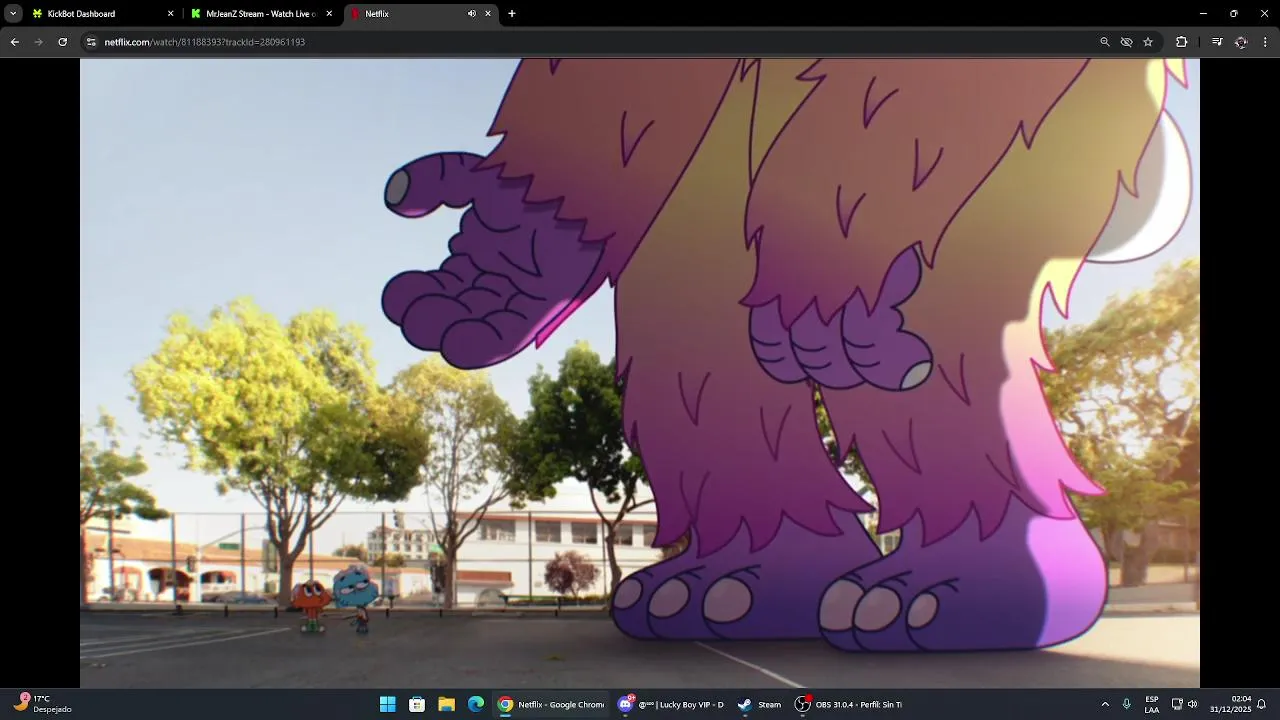Bookmark this page with the star
The width and height of the screenshot is (1280, 720).
(x=1148, y=42)
